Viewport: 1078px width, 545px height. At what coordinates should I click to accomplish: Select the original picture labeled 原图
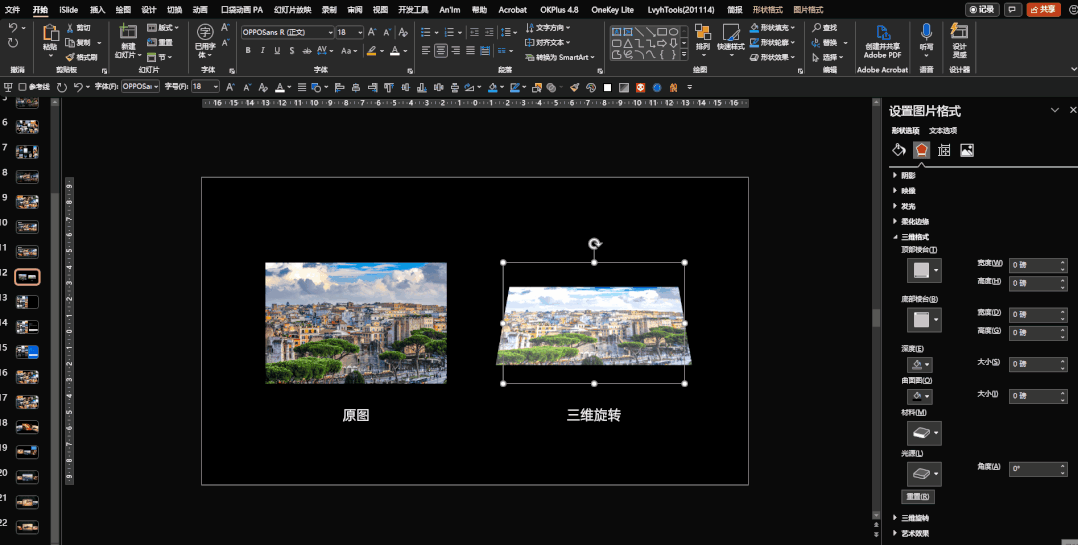tap(356, 322)
